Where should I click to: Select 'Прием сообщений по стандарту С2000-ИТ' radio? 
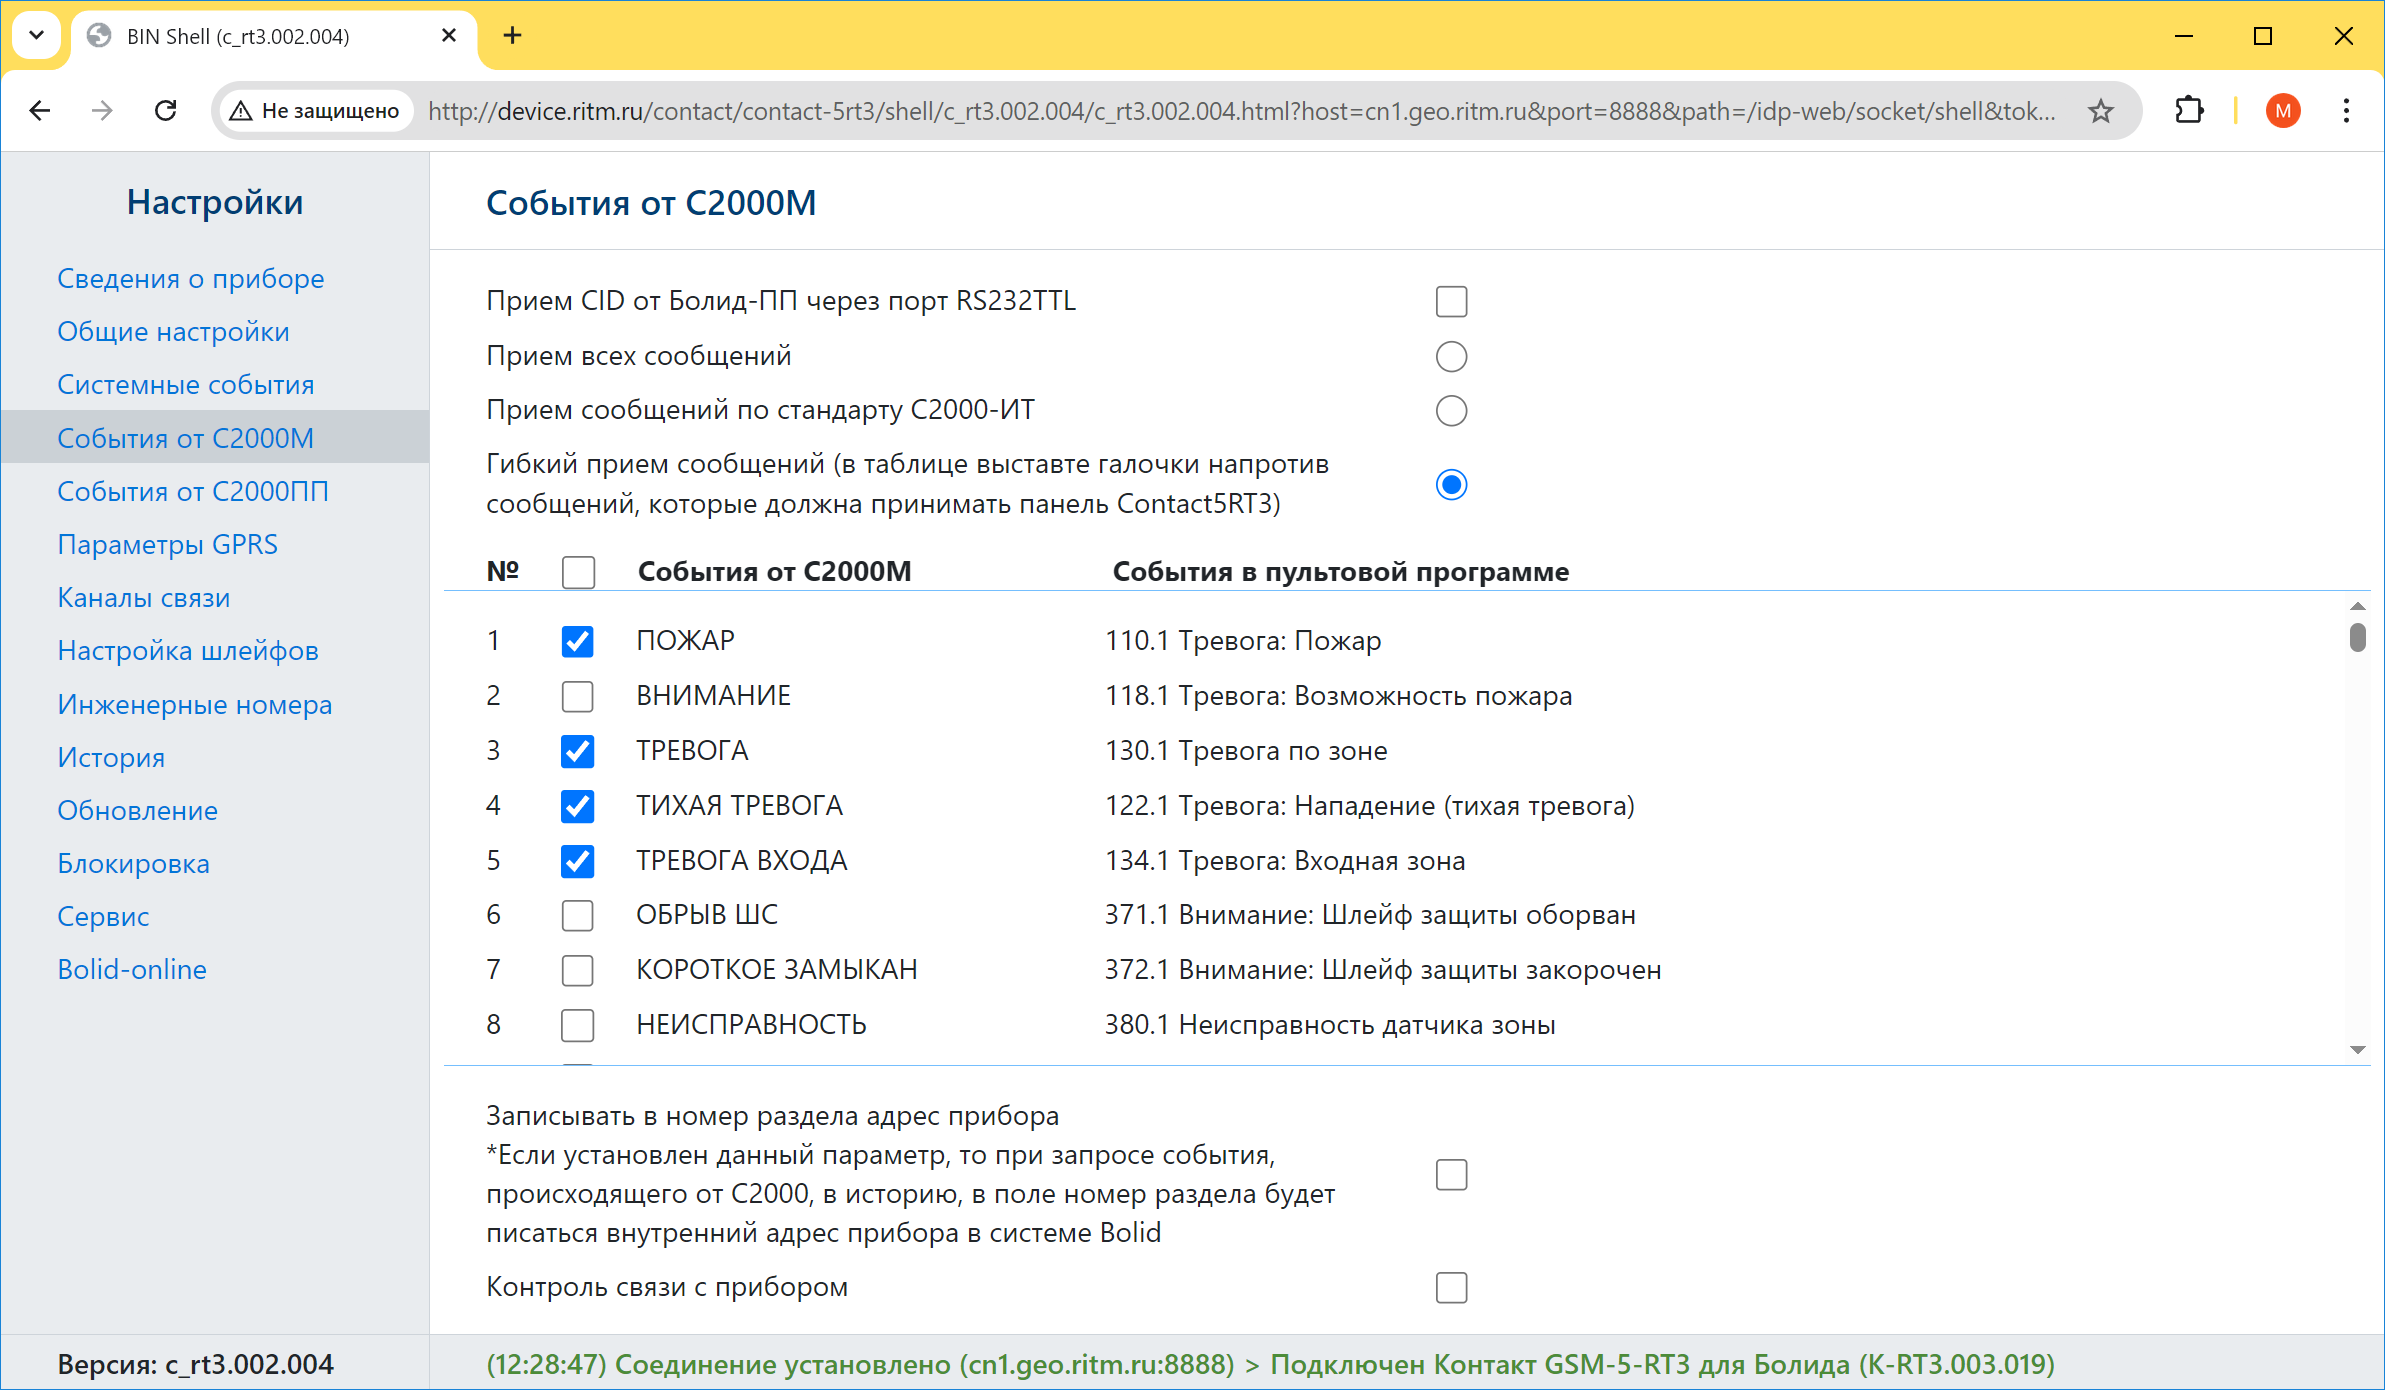click(1451, 410)
